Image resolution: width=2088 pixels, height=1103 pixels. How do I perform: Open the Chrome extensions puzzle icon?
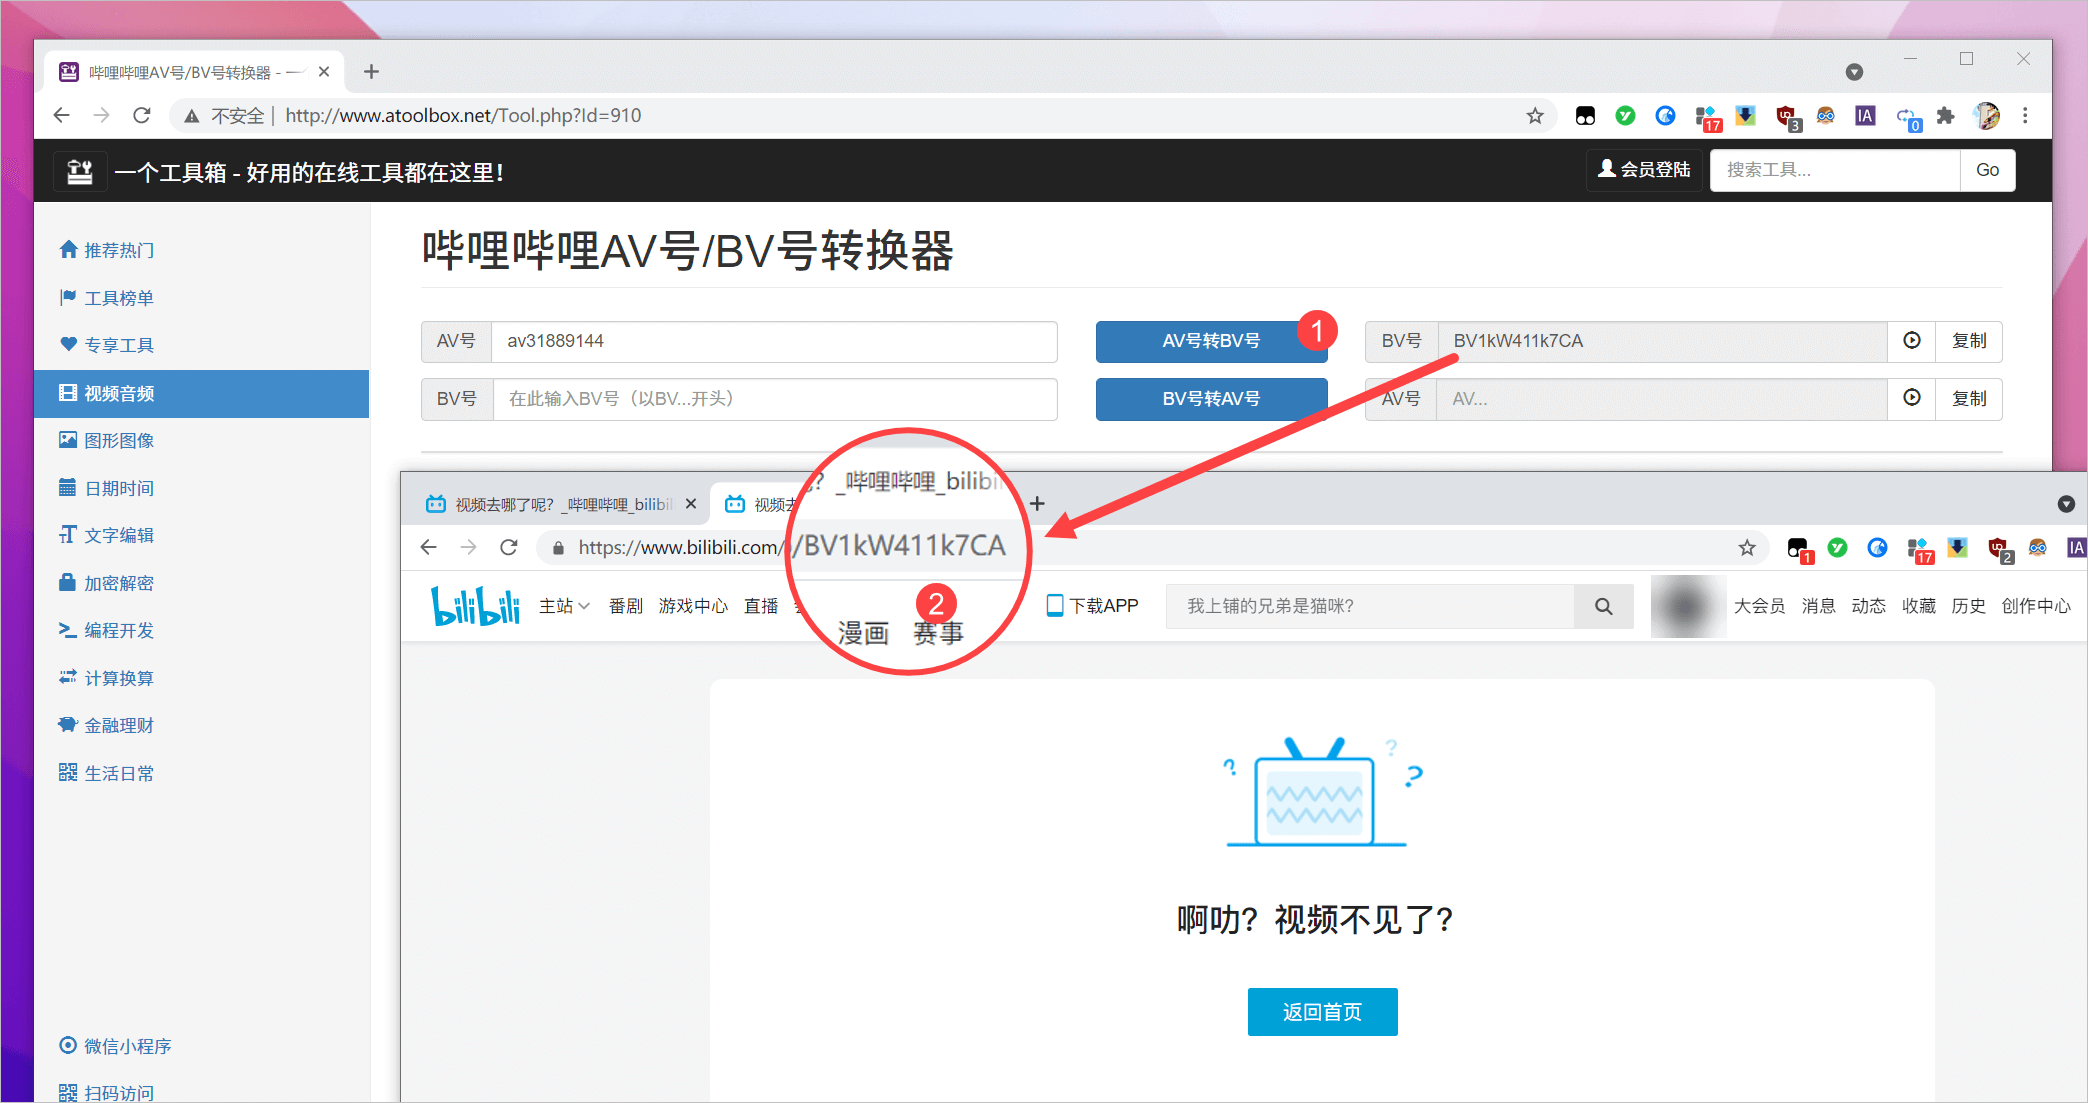[x=1945, y=116]
